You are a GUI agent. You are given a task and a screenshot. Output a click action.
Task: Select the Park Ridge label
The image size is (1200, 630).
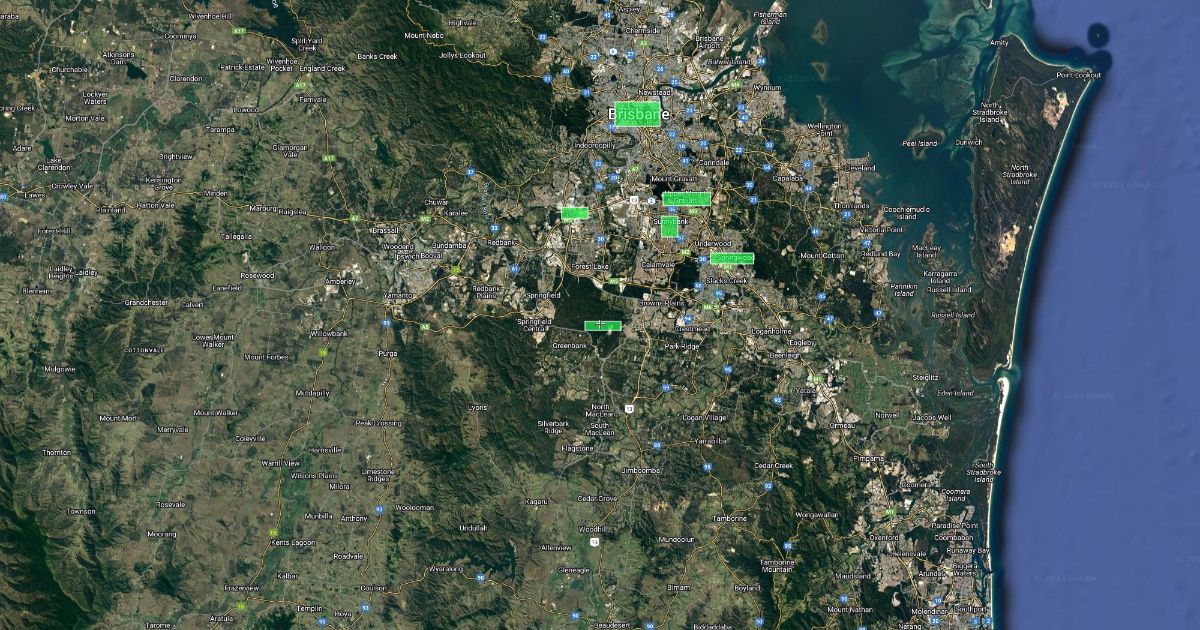683,345
